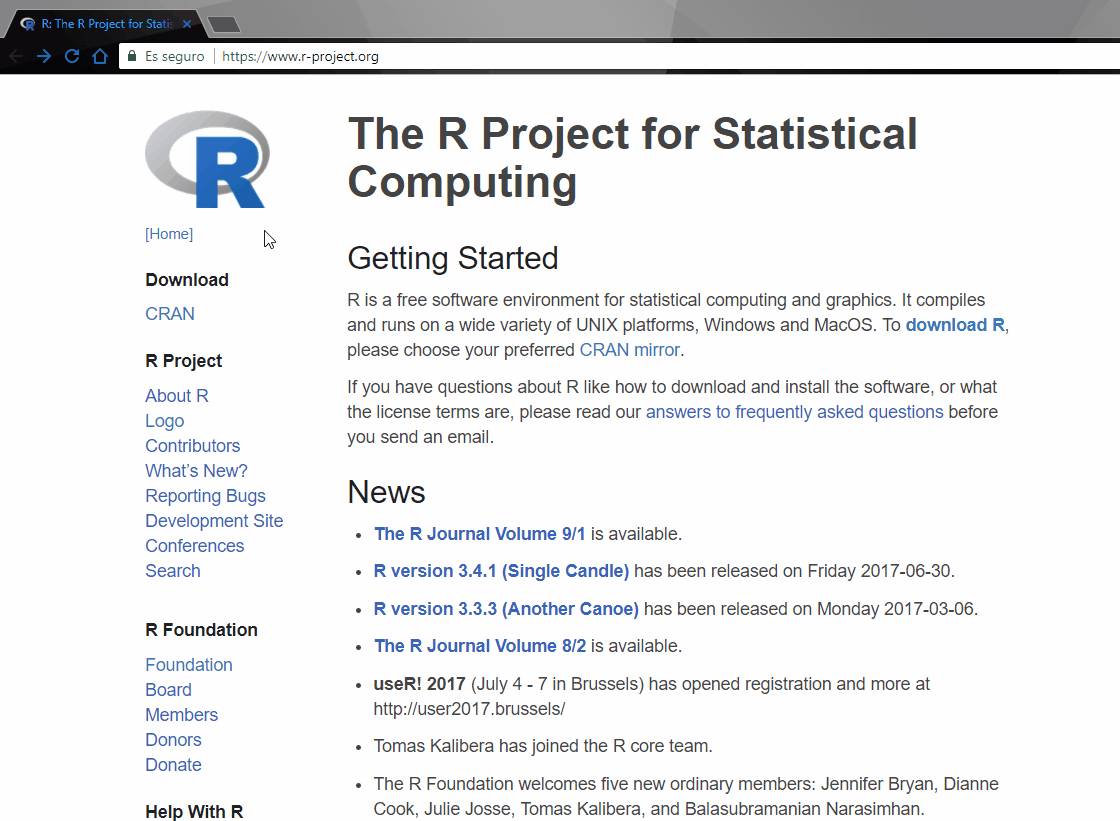Open answers to frequently asked questions
The width and height of the screenshot is (1120, 821).
coord(794,412)
